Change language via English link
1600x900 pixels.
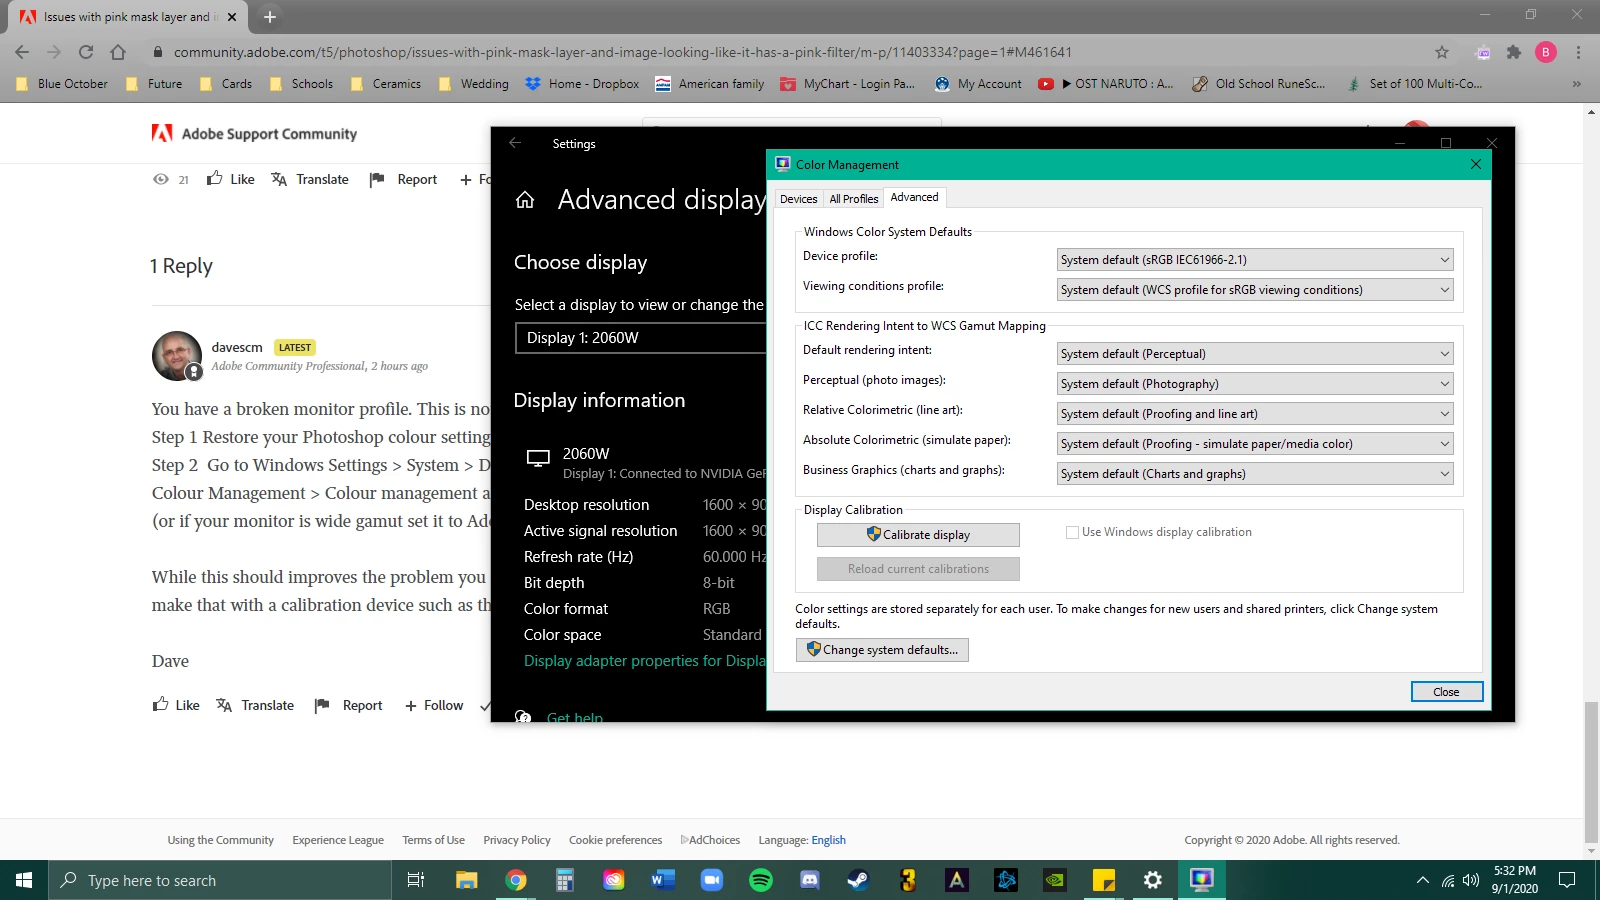click(828, 840)
